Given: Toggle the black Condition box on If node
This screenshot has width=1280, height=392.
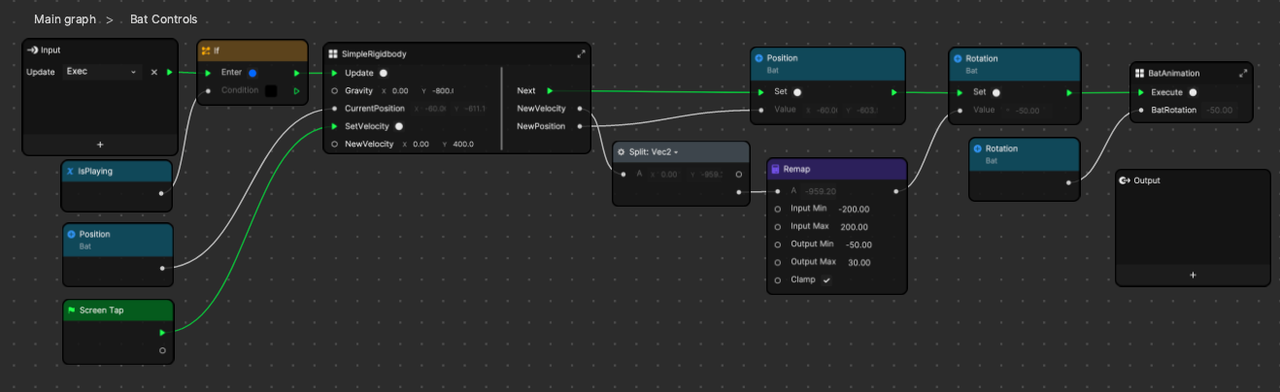Looking at the screenshot, I should click(271, 91).
